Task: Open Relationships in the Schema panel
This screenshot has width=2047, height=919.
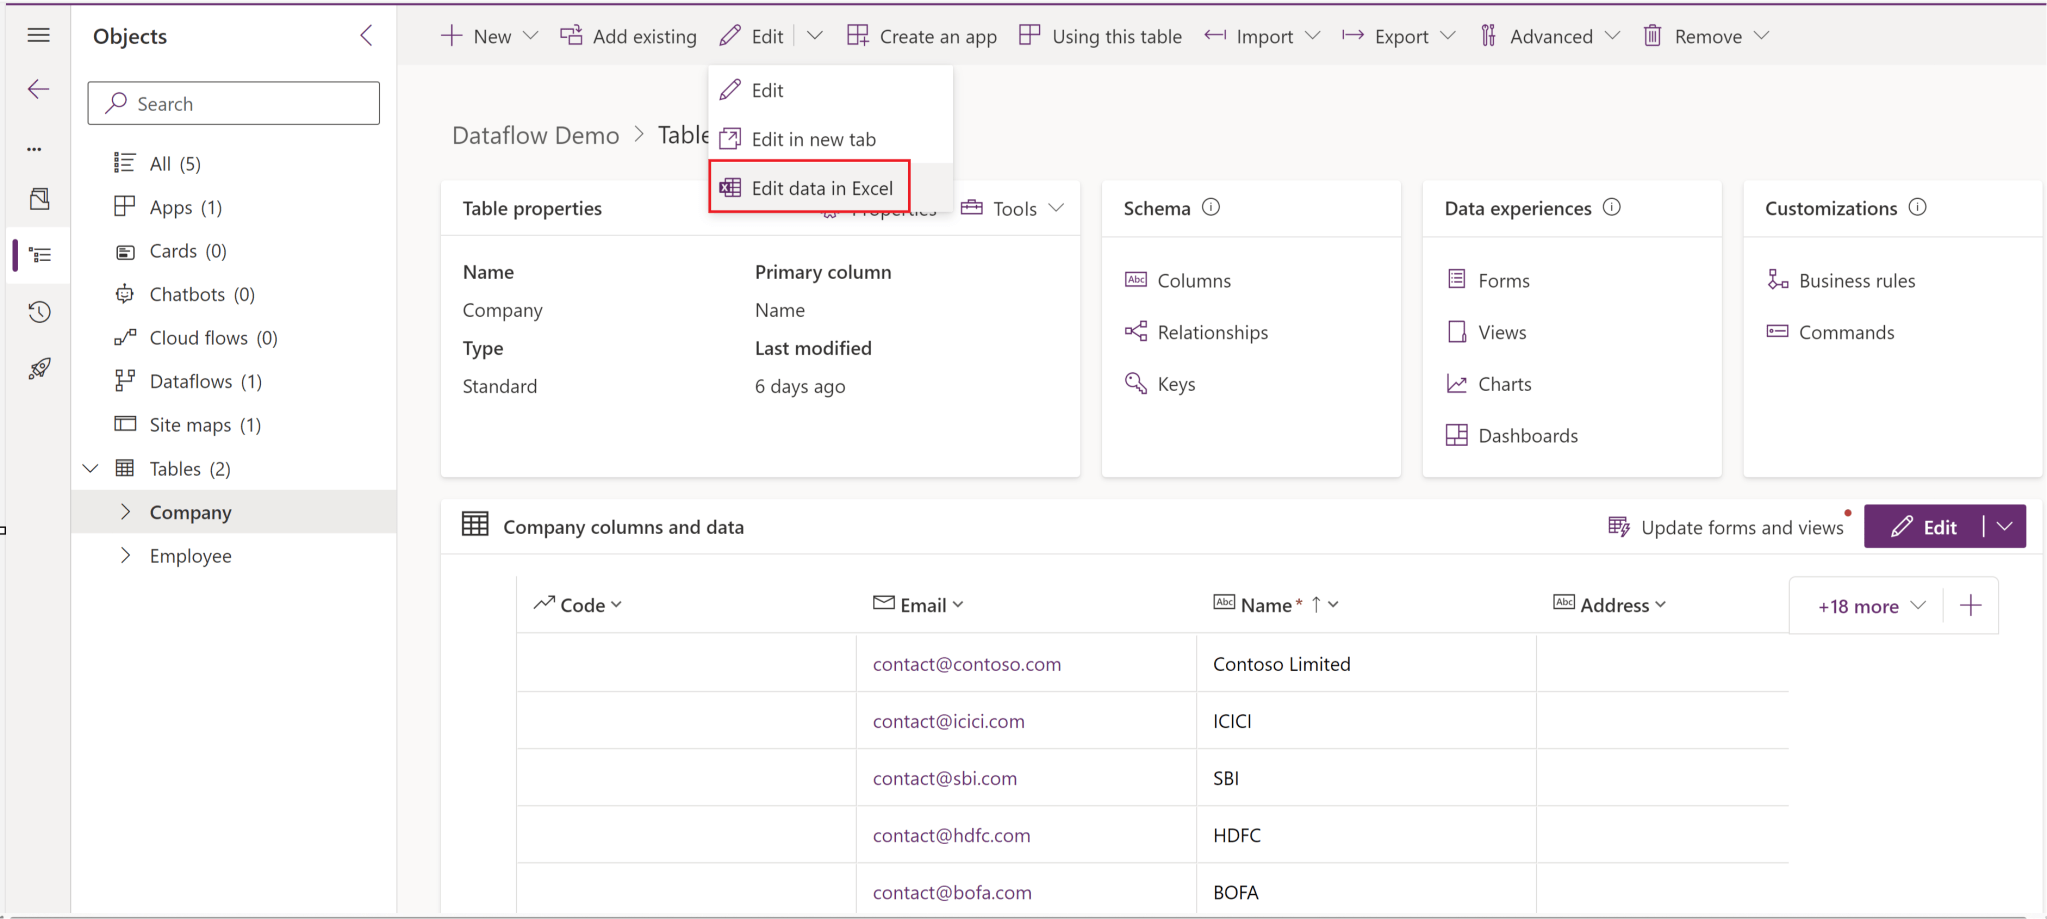Action: [x=1212, y=331]
